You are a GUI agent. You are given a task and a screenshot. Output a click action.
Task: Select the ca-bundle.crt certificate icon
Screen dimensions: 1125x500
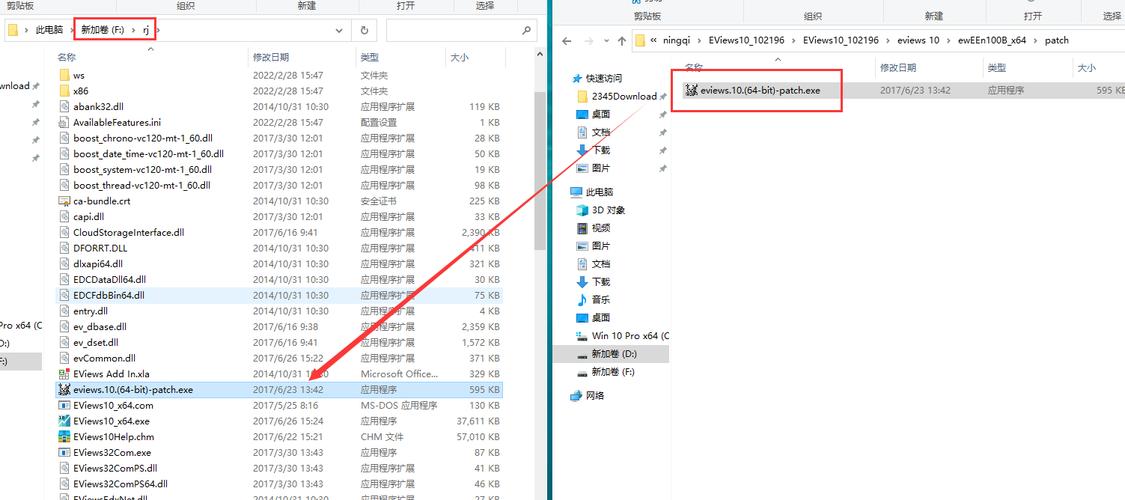pyautogui.click(x=64, y=201)
